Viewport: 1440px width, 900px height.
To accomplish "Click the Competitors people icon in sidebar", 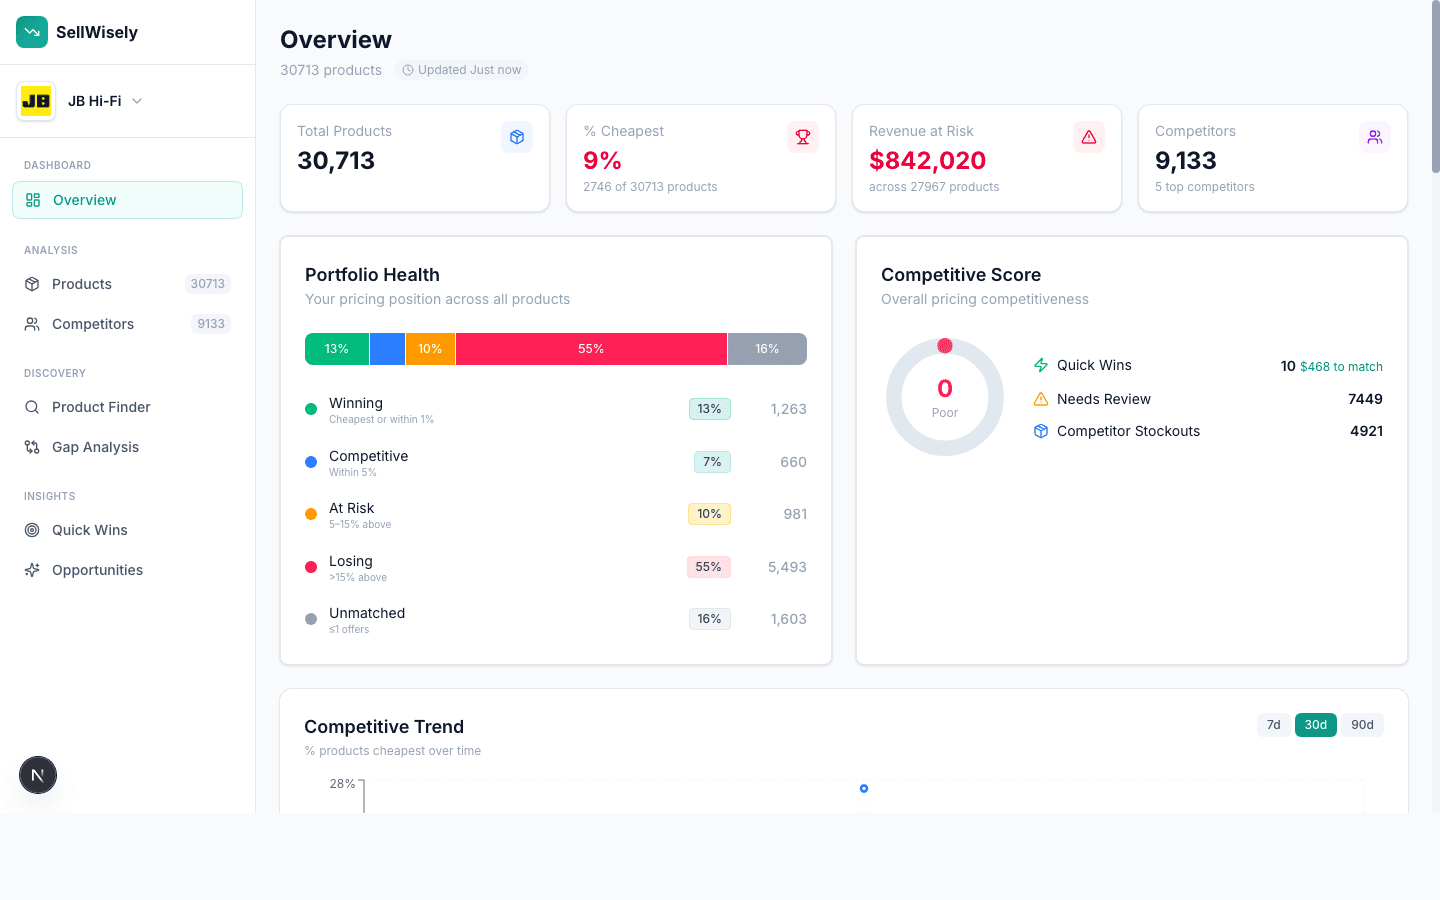I will tap(32, 324).
